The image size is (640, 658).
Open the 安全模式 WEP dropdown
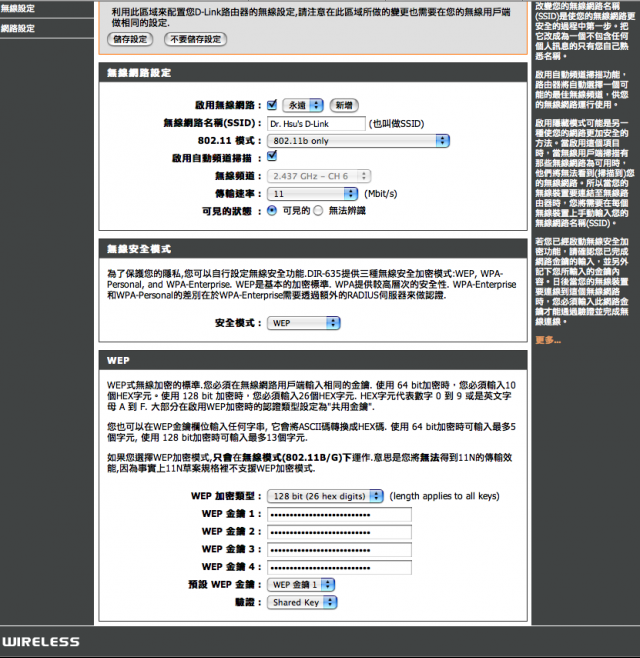[304, 323]
